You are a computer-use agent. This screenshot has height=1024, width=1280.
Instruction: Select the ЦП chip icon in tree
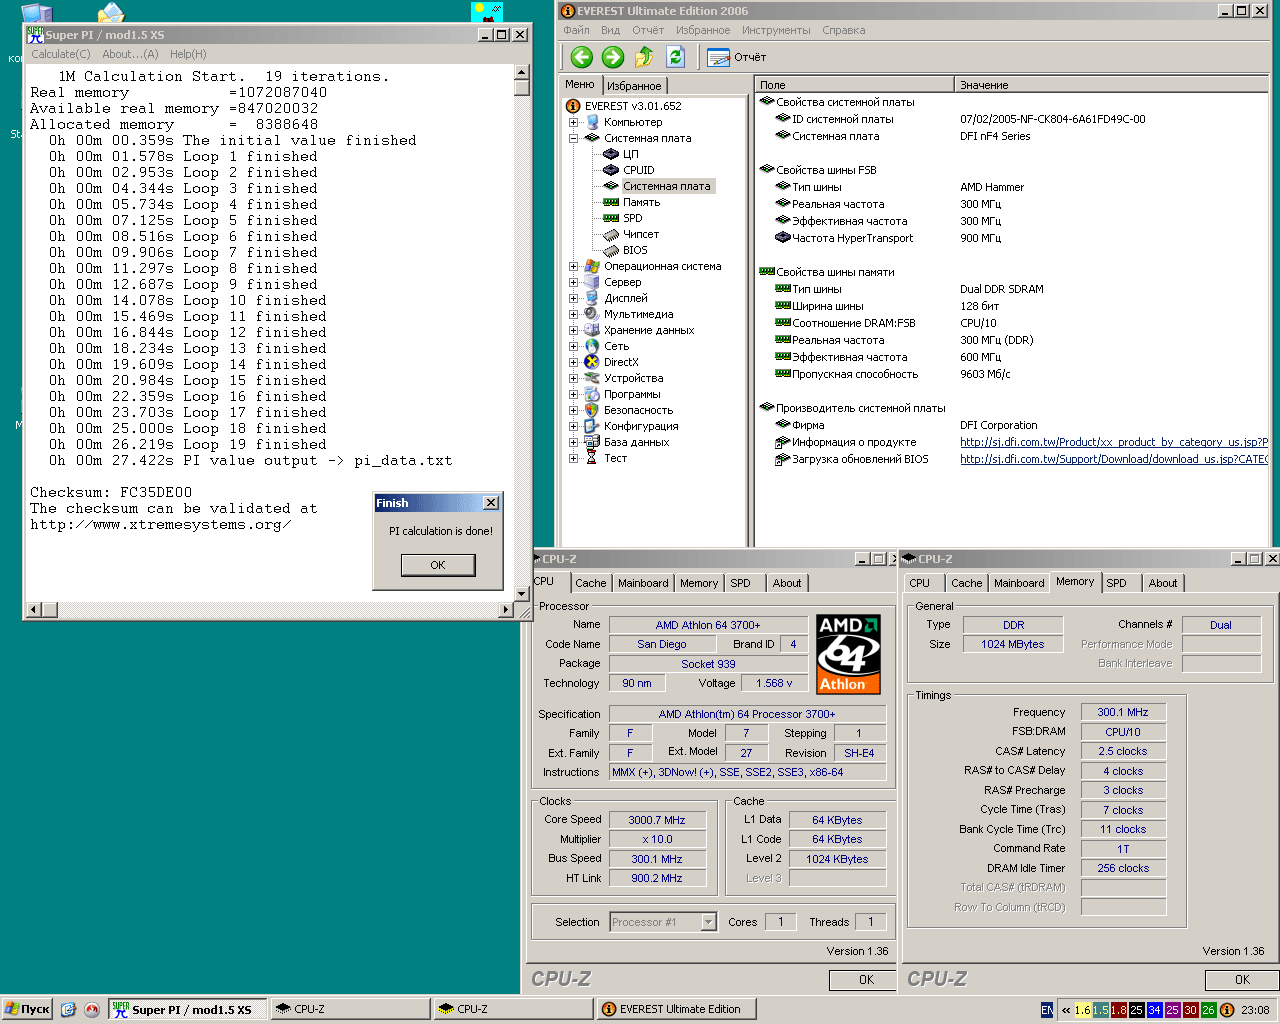coord(611,154)
